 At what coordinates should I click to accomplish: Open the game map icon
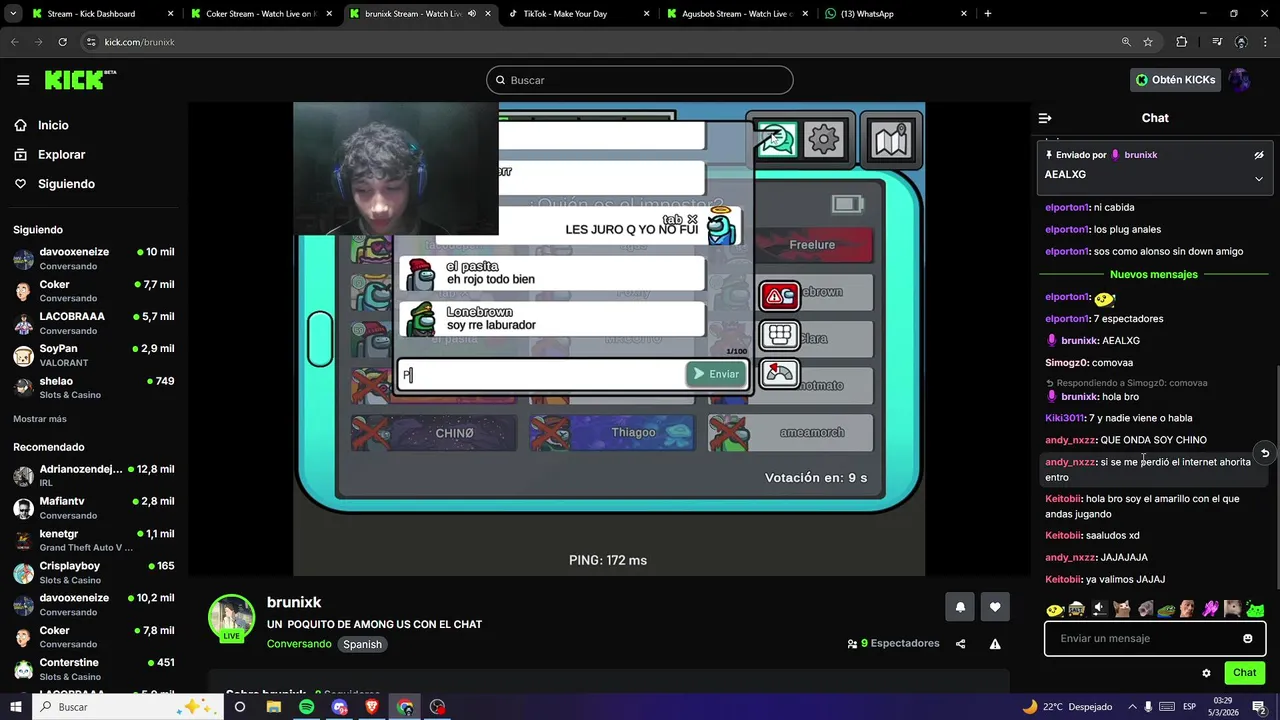[890, 140]
